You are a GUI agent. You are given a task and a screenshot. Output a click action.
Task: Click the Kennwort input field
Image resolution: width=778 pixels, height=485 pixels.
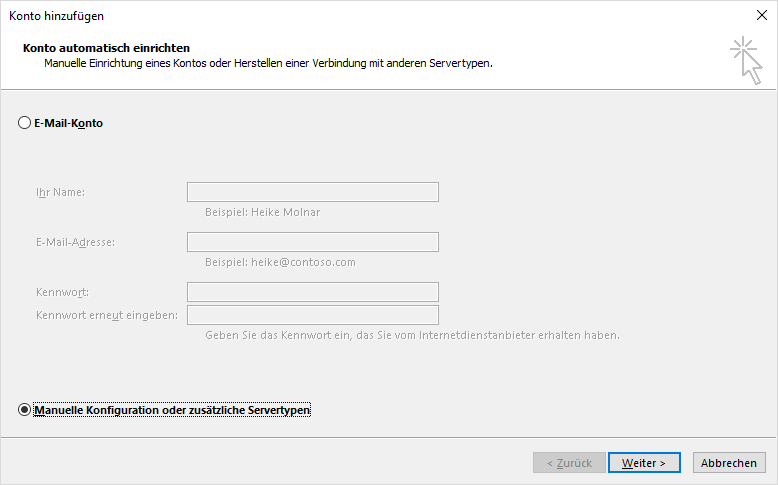point(313,292)
